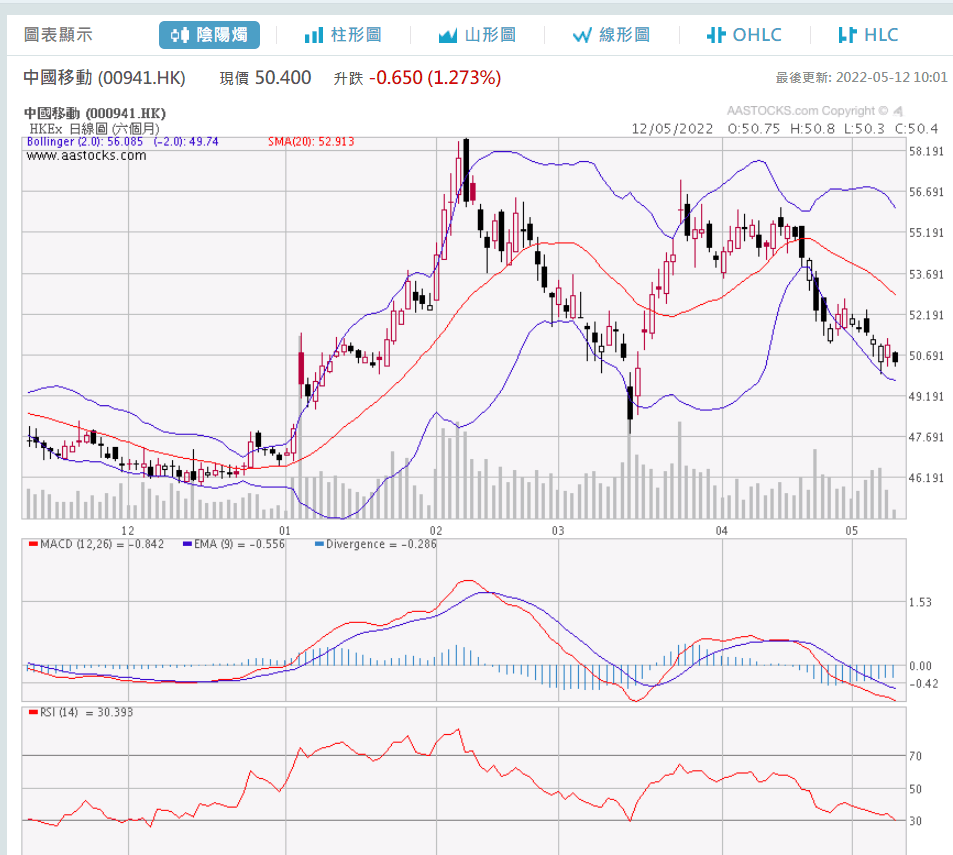Click the 56.691 price axis label
953x855 pixels.
coord(926,192)
